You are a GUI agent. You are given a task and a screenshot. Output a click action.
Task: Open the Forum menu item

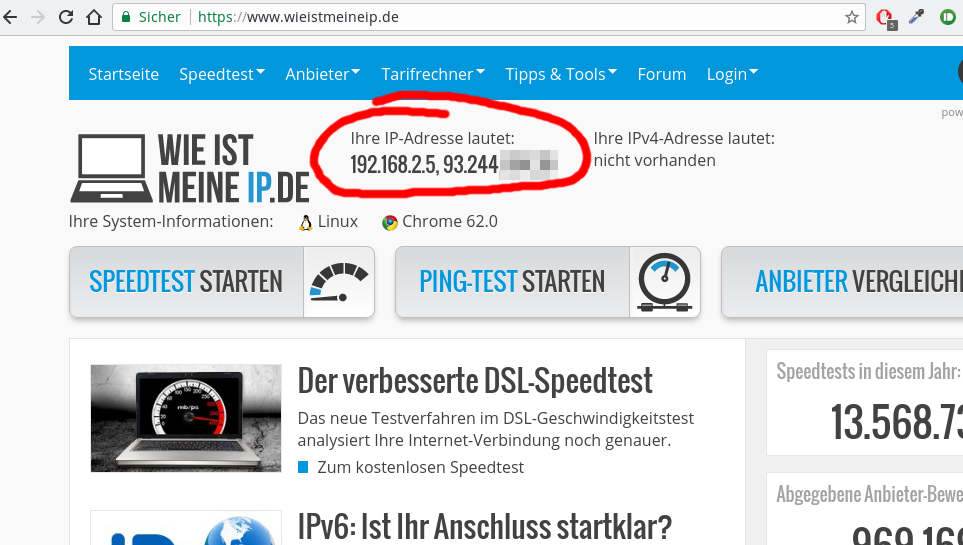(x=661, y=74)
